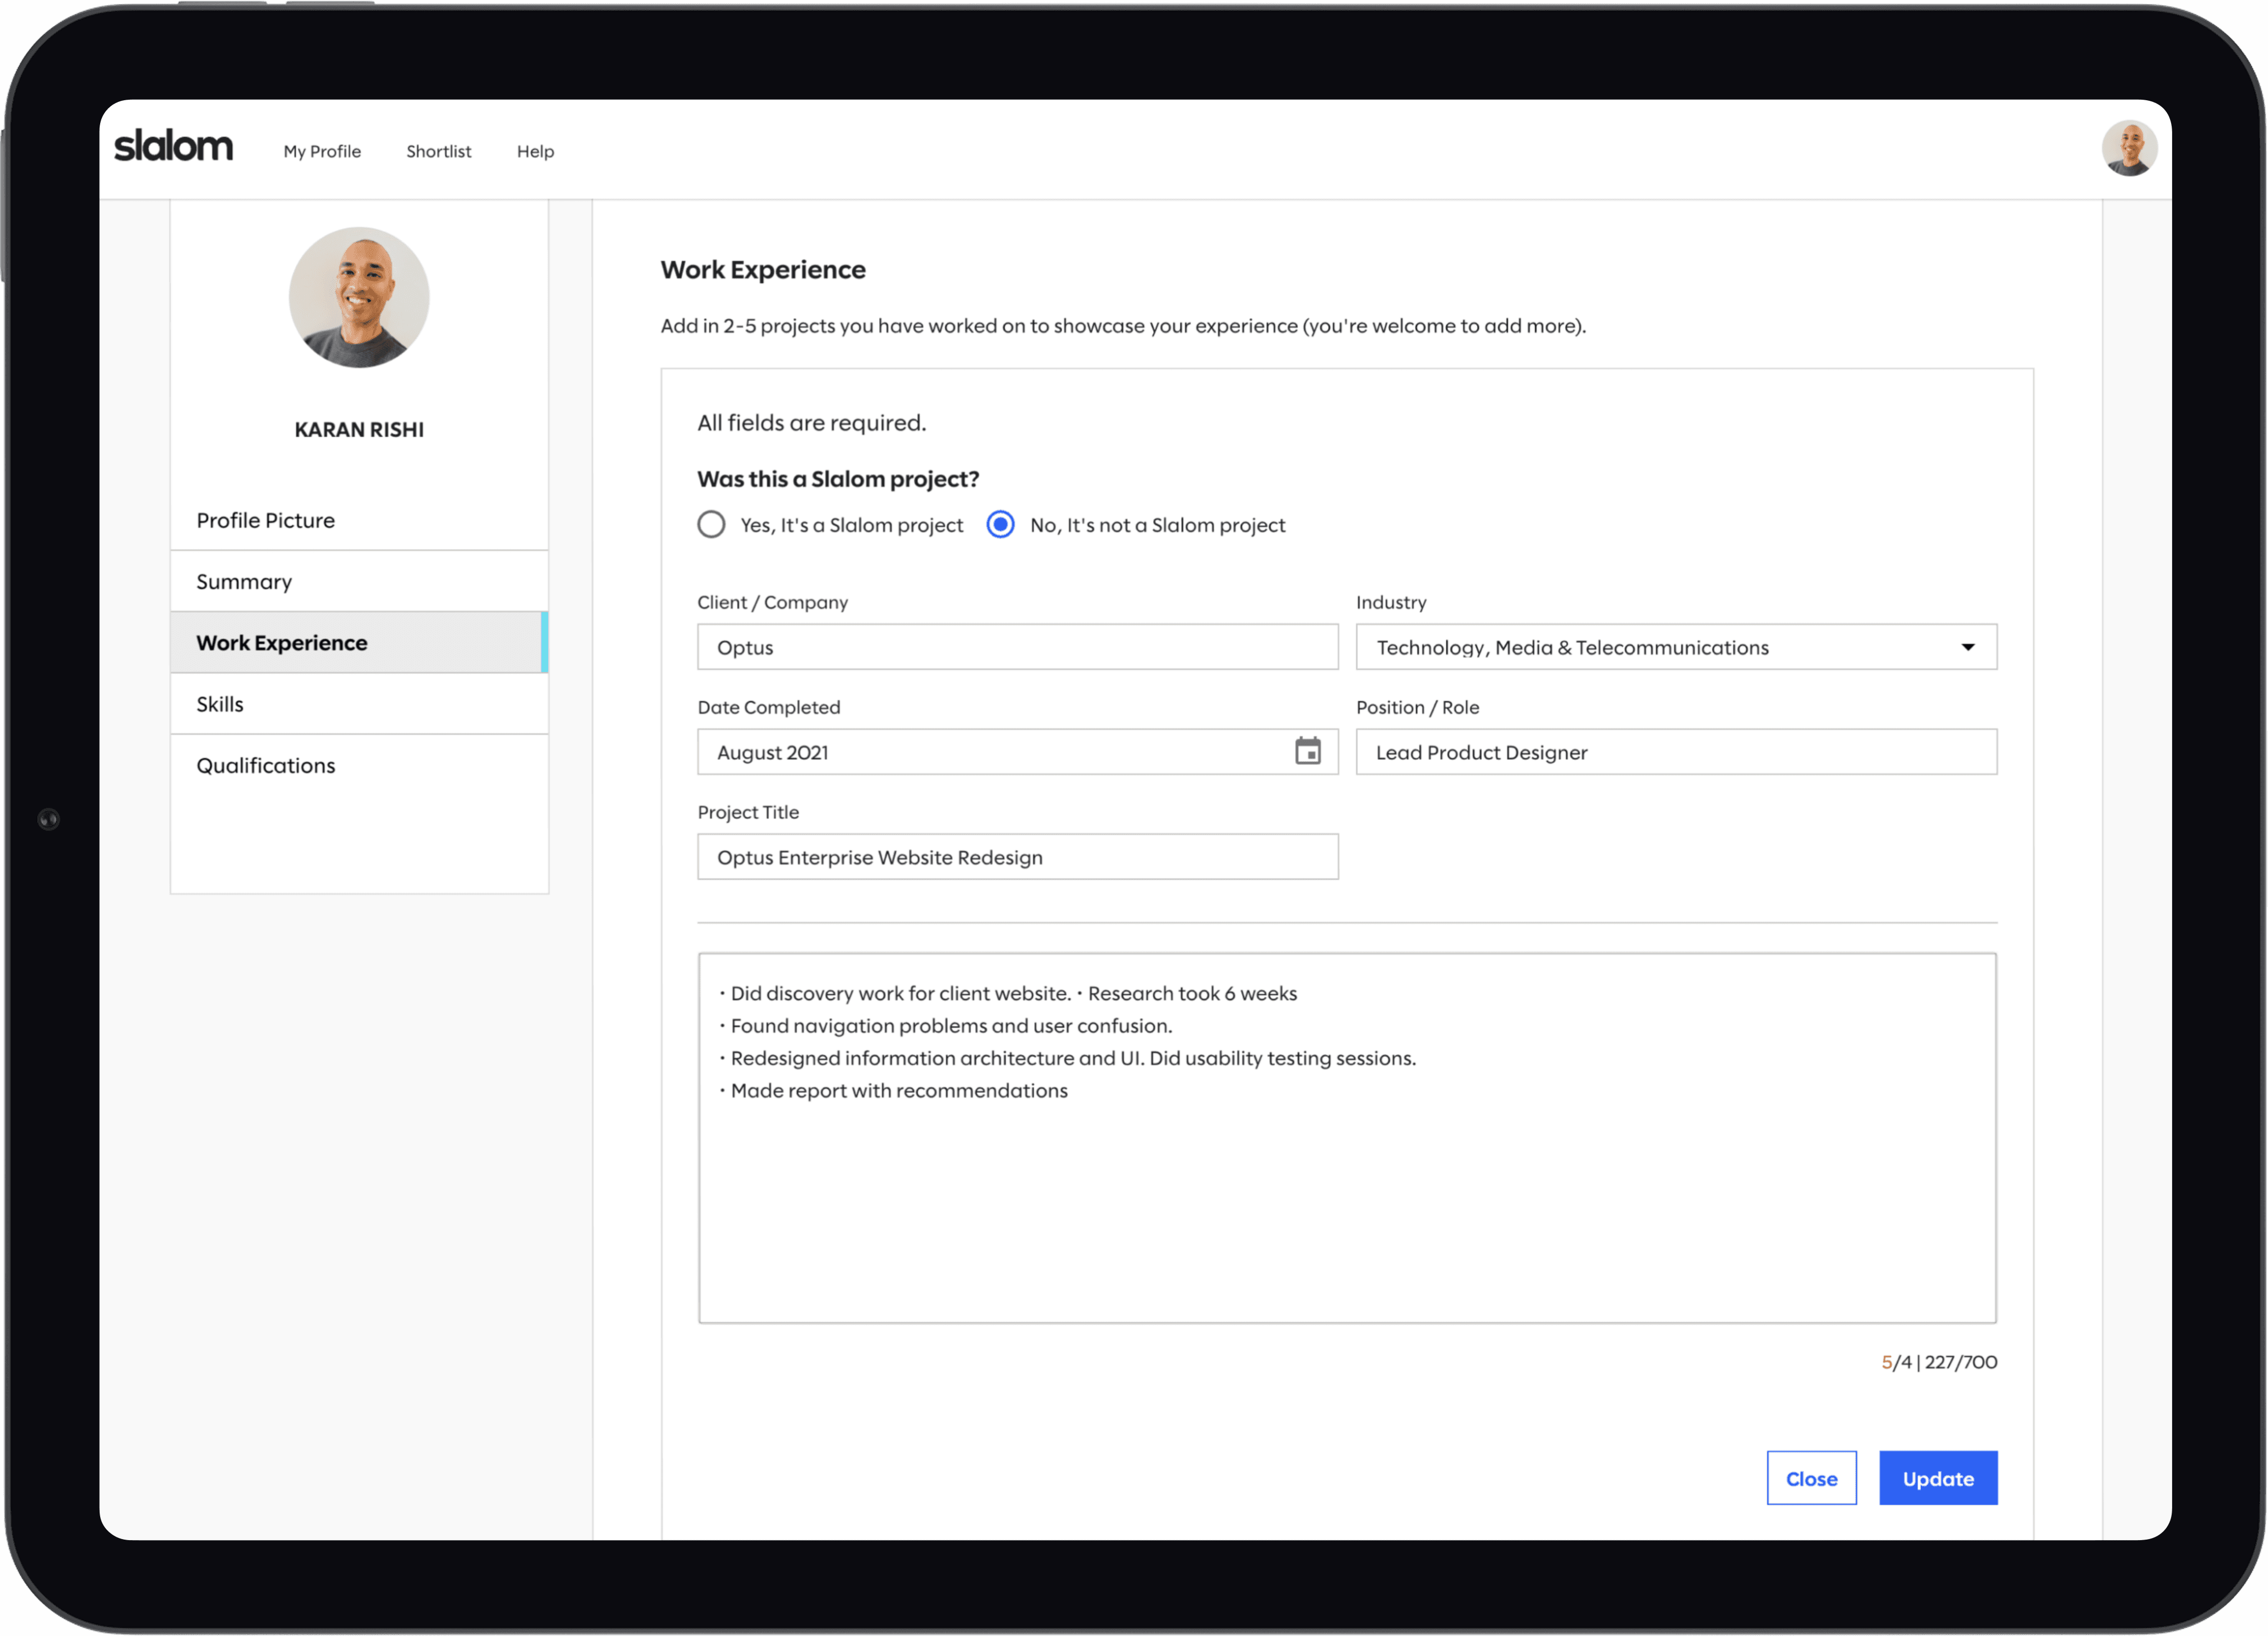
Task: Open My Profile in top navigation
Action: point(322,151)
